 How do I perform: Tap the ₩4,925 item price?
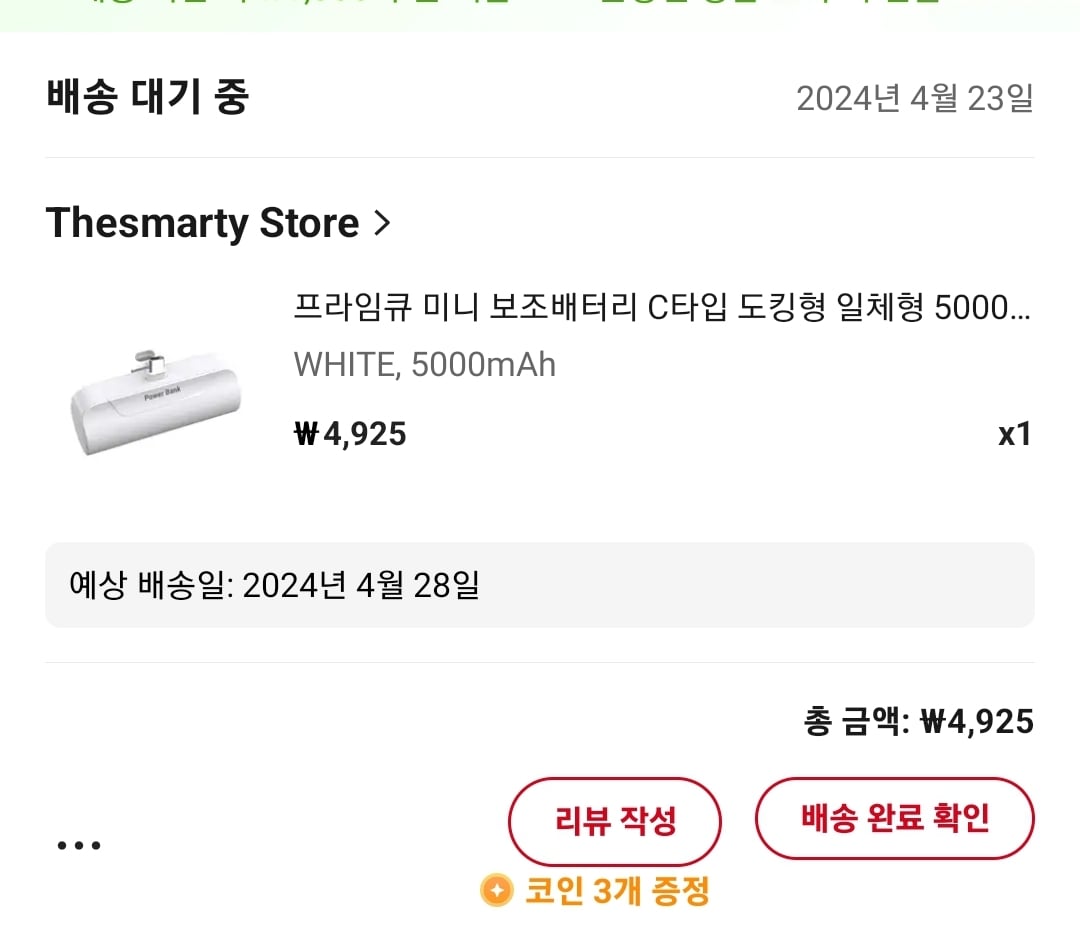click(350, 434)
